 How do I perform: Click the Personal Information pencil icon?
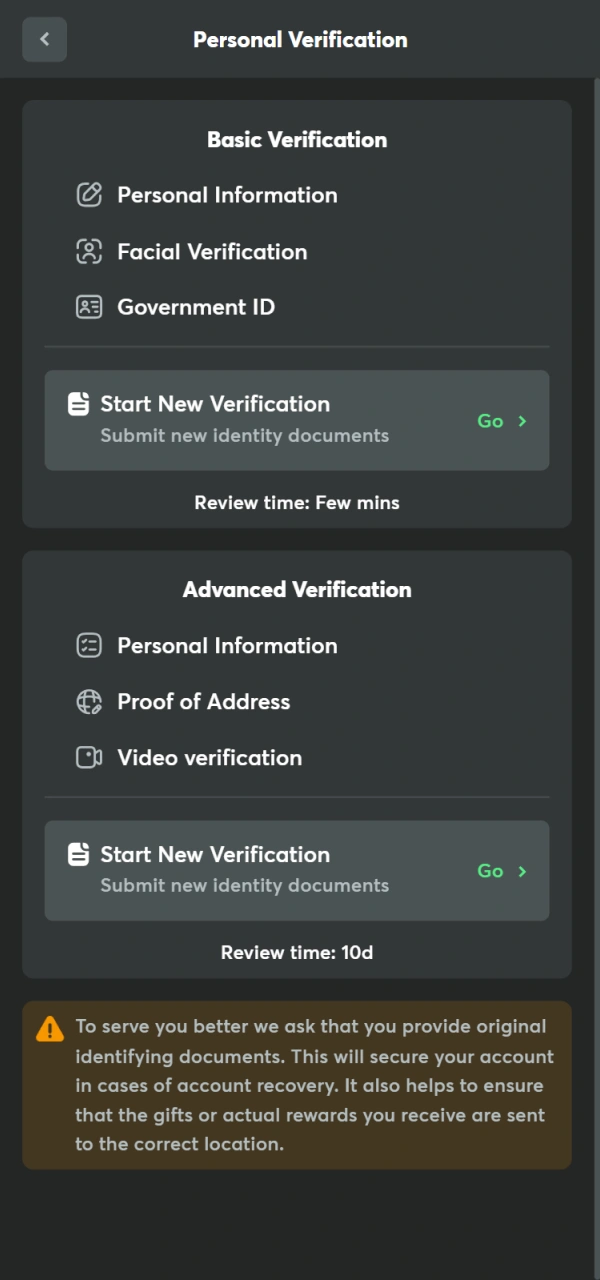click(89, 195)
